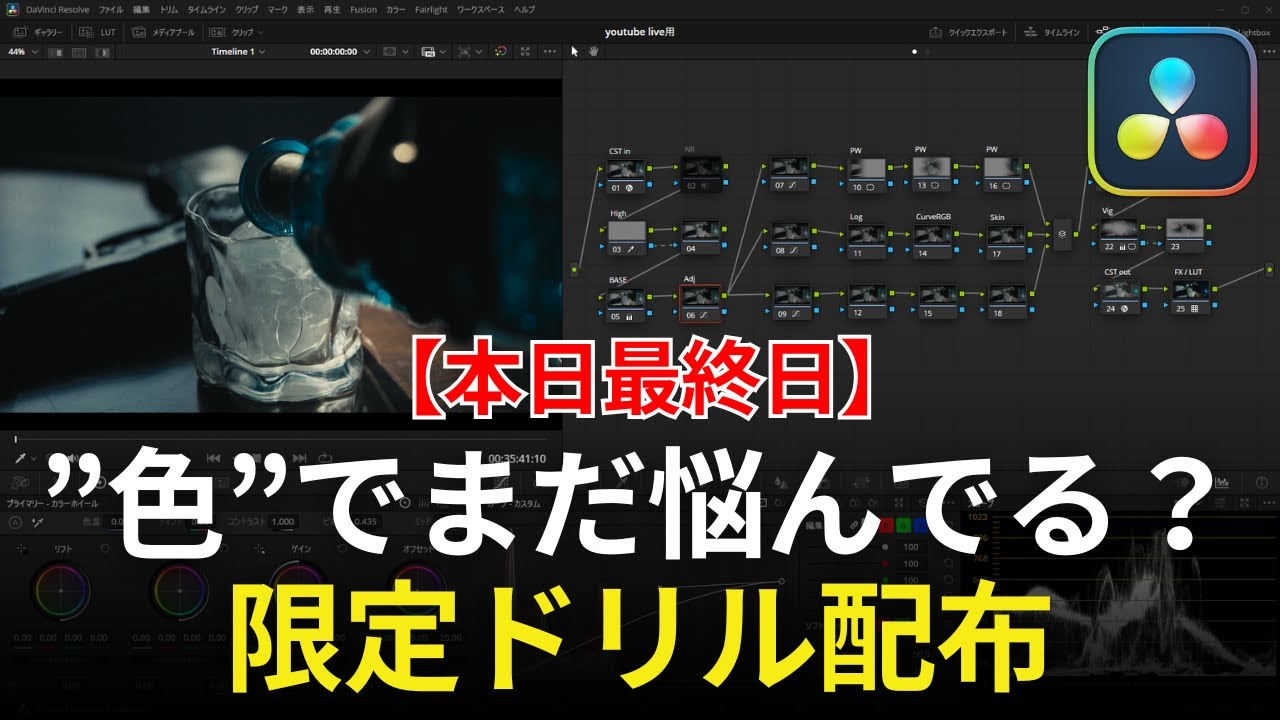The height and width of the screenshot is (720, 1280).
Task: Open the 編集 menu
Action: [142, 9]
